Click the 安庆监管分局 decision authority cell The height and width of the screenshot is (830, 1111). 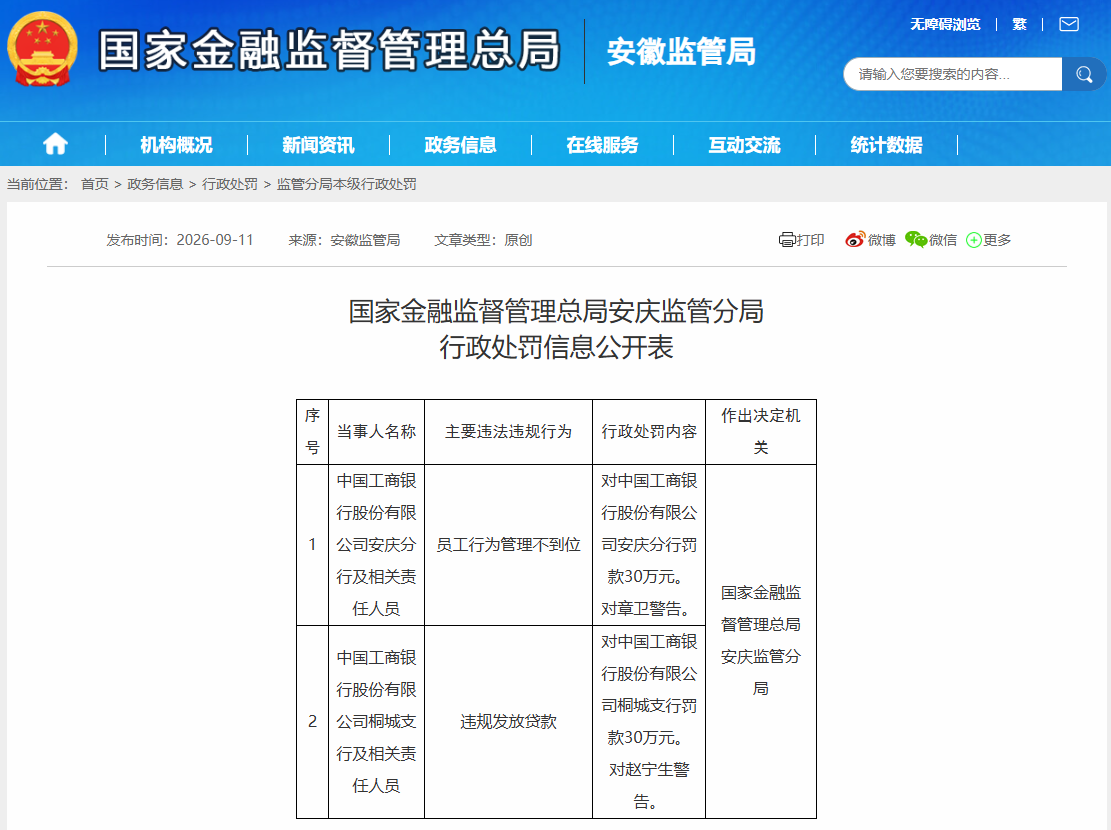tap(761, 641)
